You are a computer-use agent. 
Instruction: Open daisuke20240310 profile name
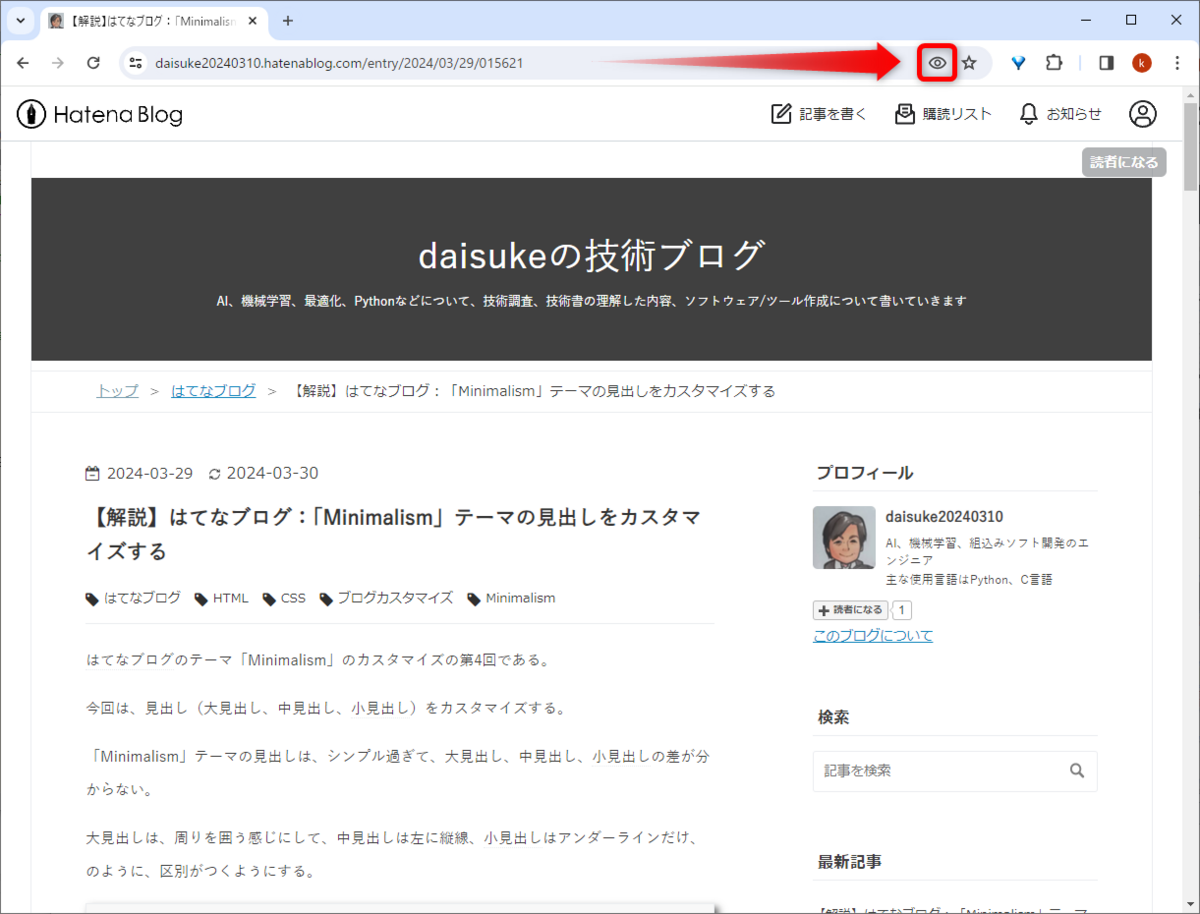[944, 517]
